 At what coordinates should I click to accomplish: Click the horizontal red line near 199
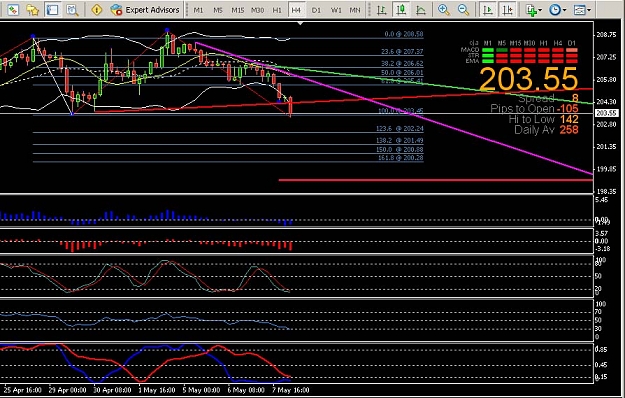pyautogui.click(x=436, y=180)
